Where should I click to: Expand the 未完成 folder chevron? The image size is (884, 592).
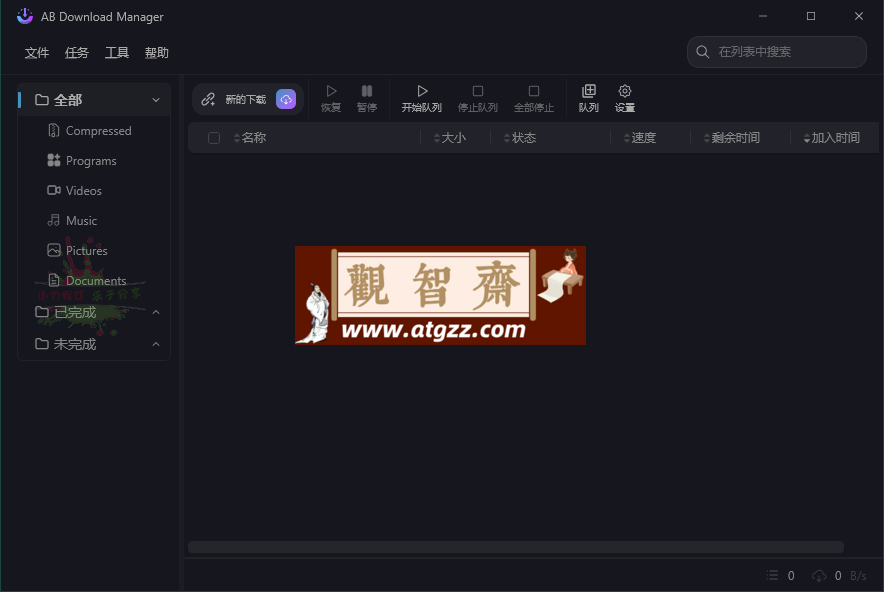click(156, 344)
